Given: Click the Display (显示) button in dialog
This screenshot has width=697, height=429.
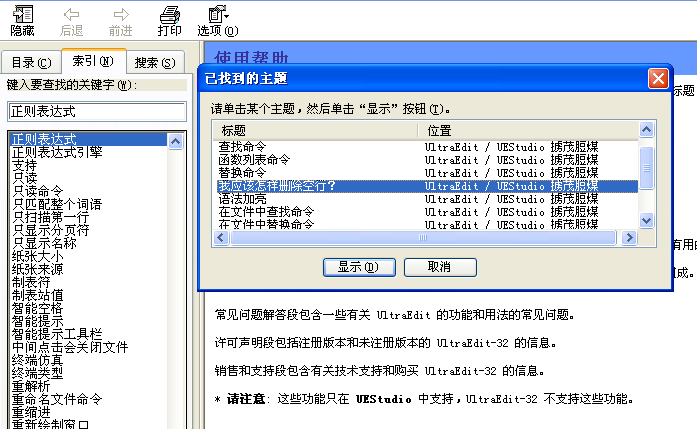Looking at the screenshot, I should point(359,267).
